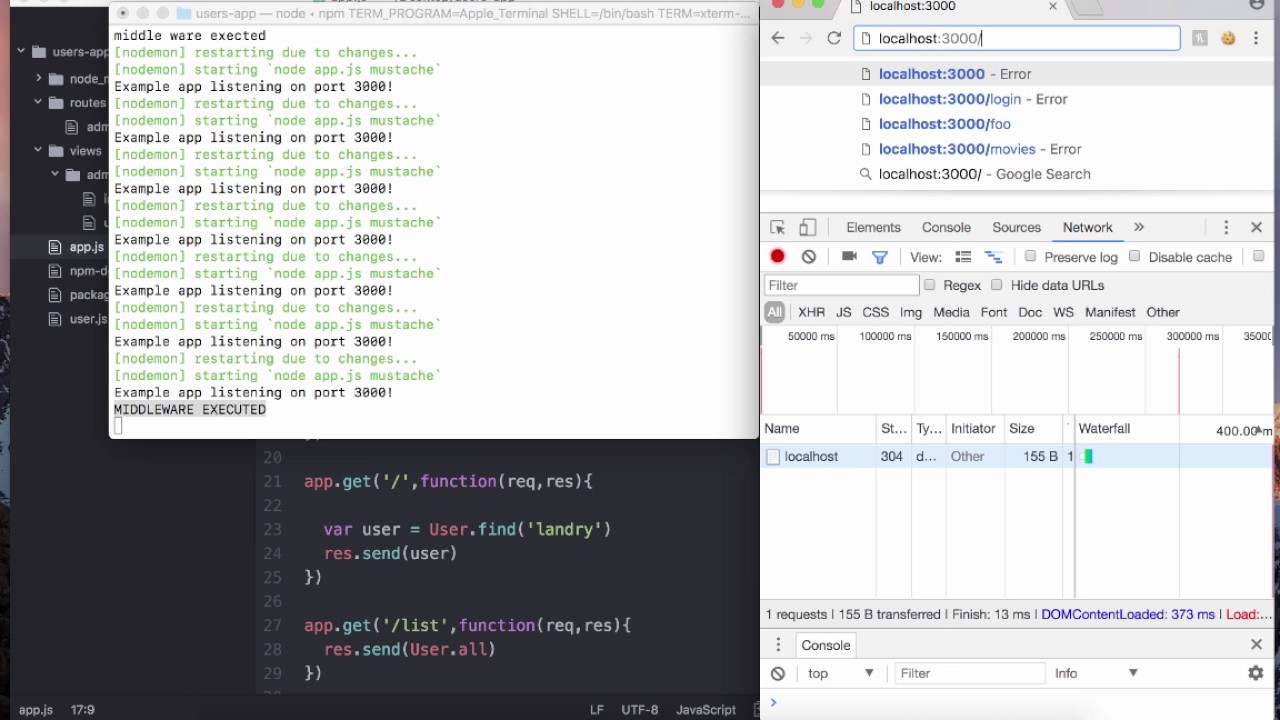Image resolution: width=1280 pixels, height=720 pixels.
Task: Filter requests by CSS type
Action: pos(875,312)
